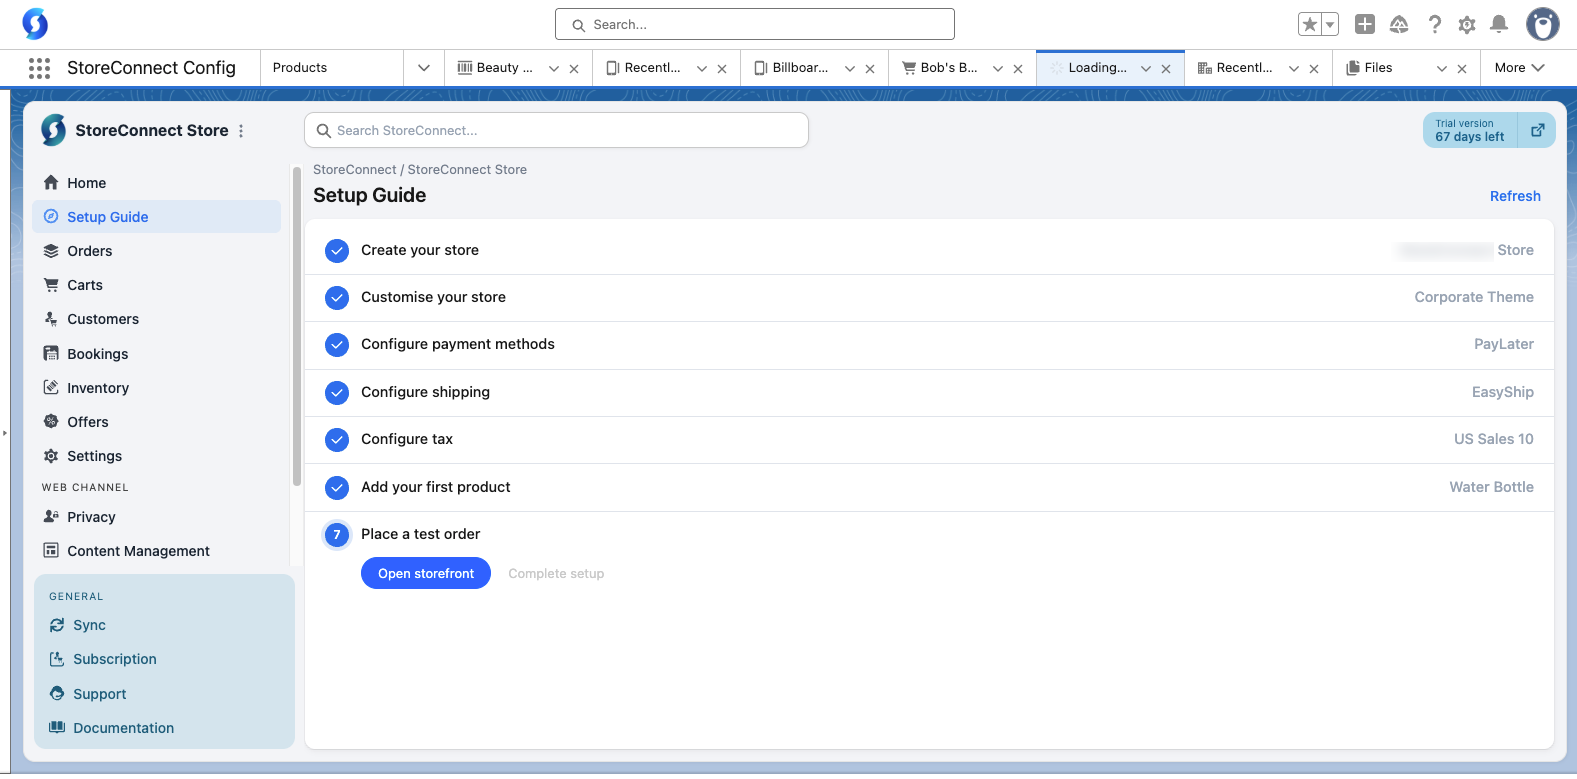
Task: Click the StoreConnect logo in header
Action: (x=36, y=23)
